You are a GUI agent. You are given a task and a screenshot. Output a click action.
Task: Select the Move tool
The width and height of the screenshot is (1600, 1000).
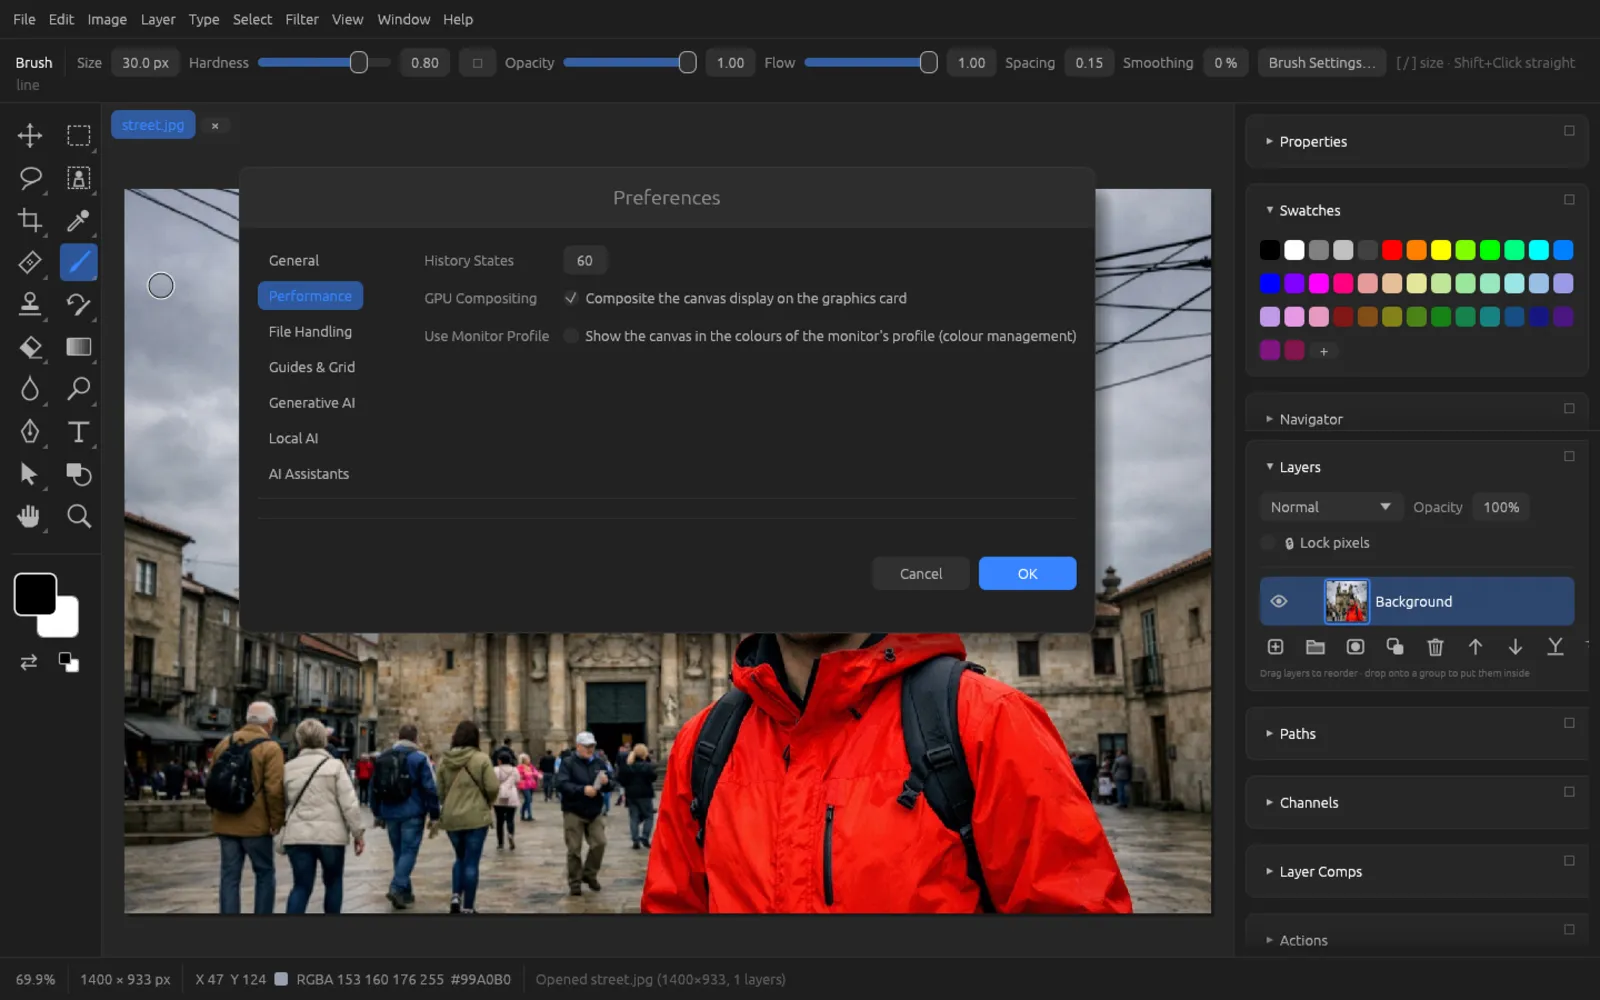(30, 135)
